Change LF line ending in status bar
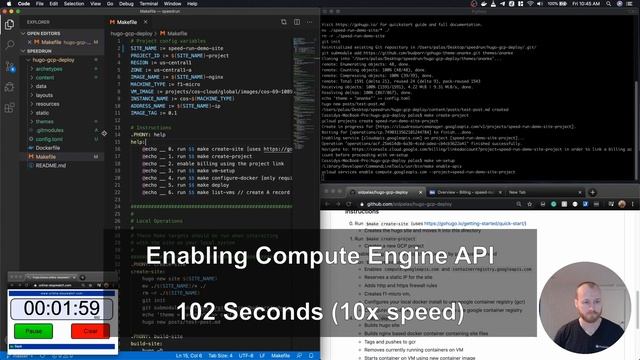This screenshot has height=360, width=640. coord(262,356)
